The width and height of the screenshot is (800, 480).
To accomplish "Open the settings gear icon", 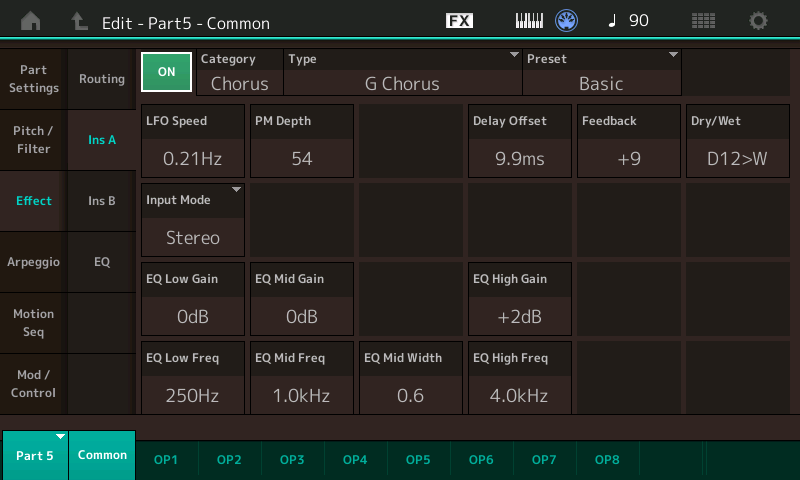I will tap(759, 21).
